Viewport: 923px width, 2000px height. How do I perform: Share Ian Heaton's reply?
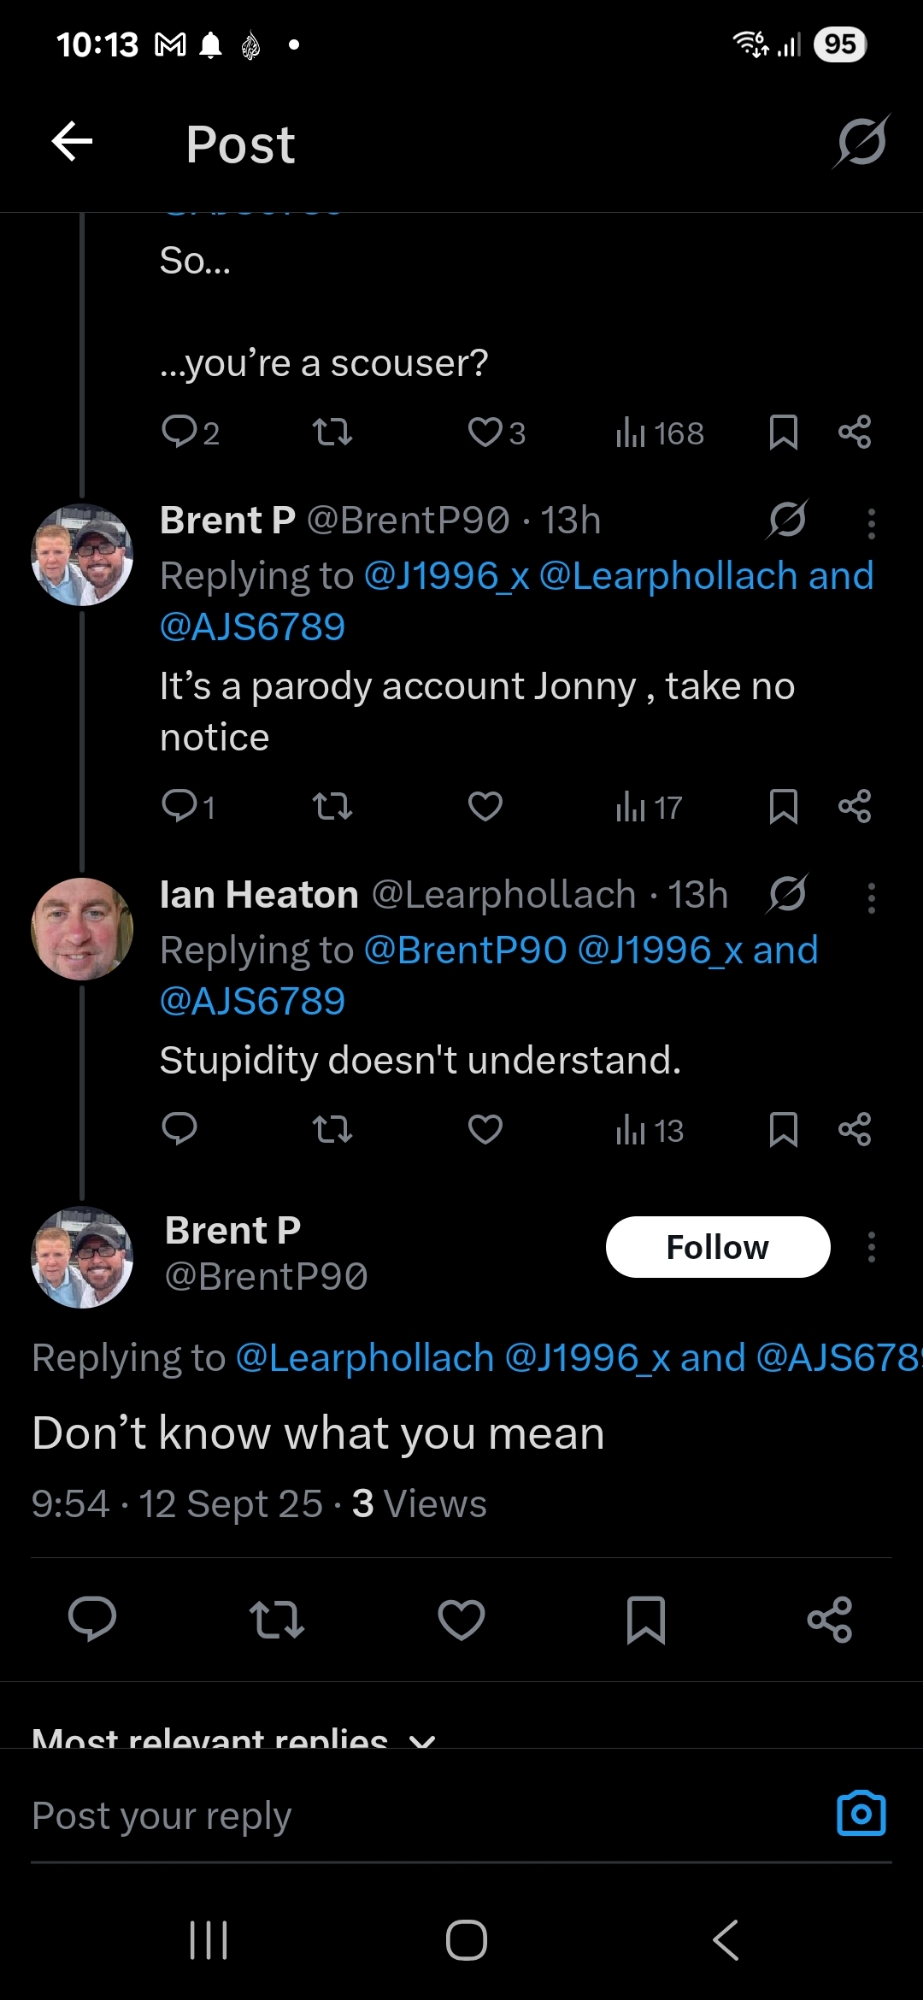pyautogui.click(x=855, y=1130)
